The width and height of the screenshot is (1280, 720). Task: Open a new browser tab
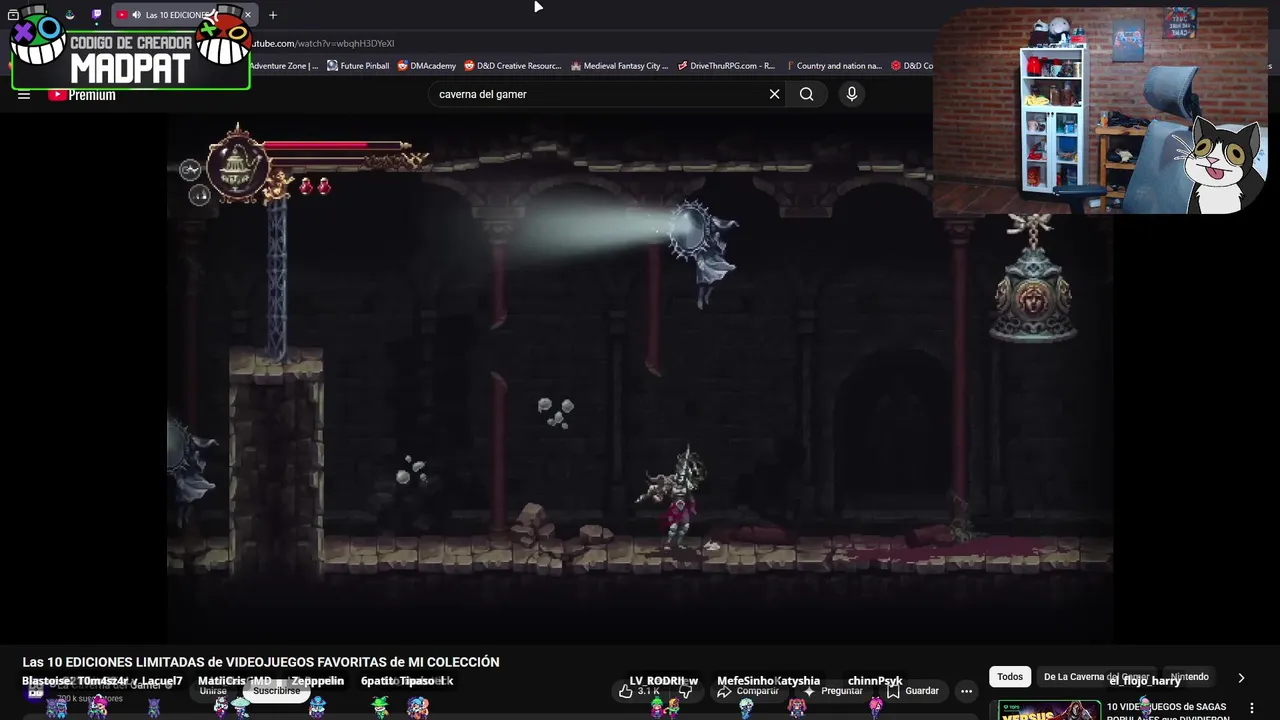click(272, 15)
